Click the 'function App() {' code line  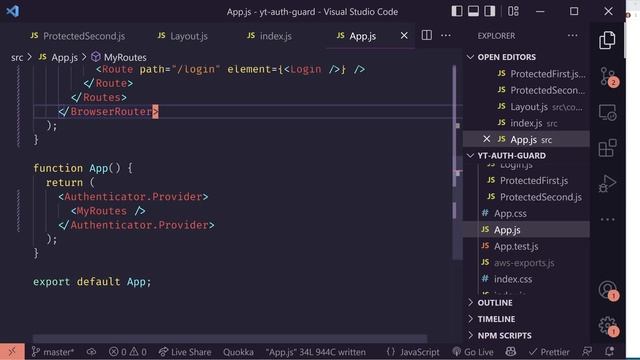pyautogui.click(x=82, y=168)
